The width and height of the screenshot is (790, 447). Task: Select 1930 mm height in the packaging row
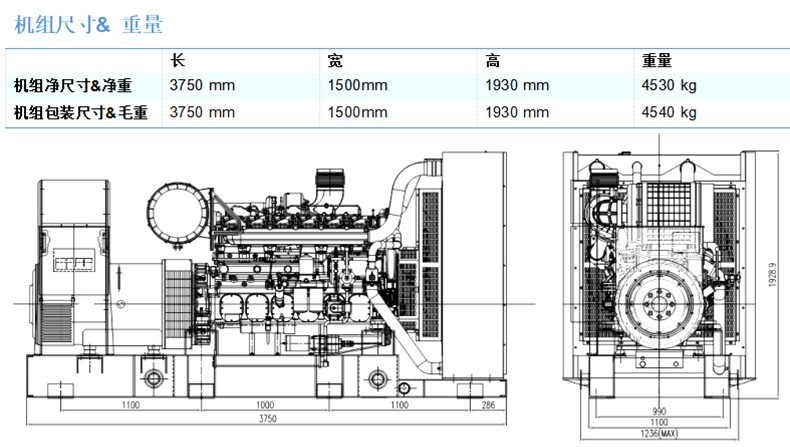coord(517,112)
